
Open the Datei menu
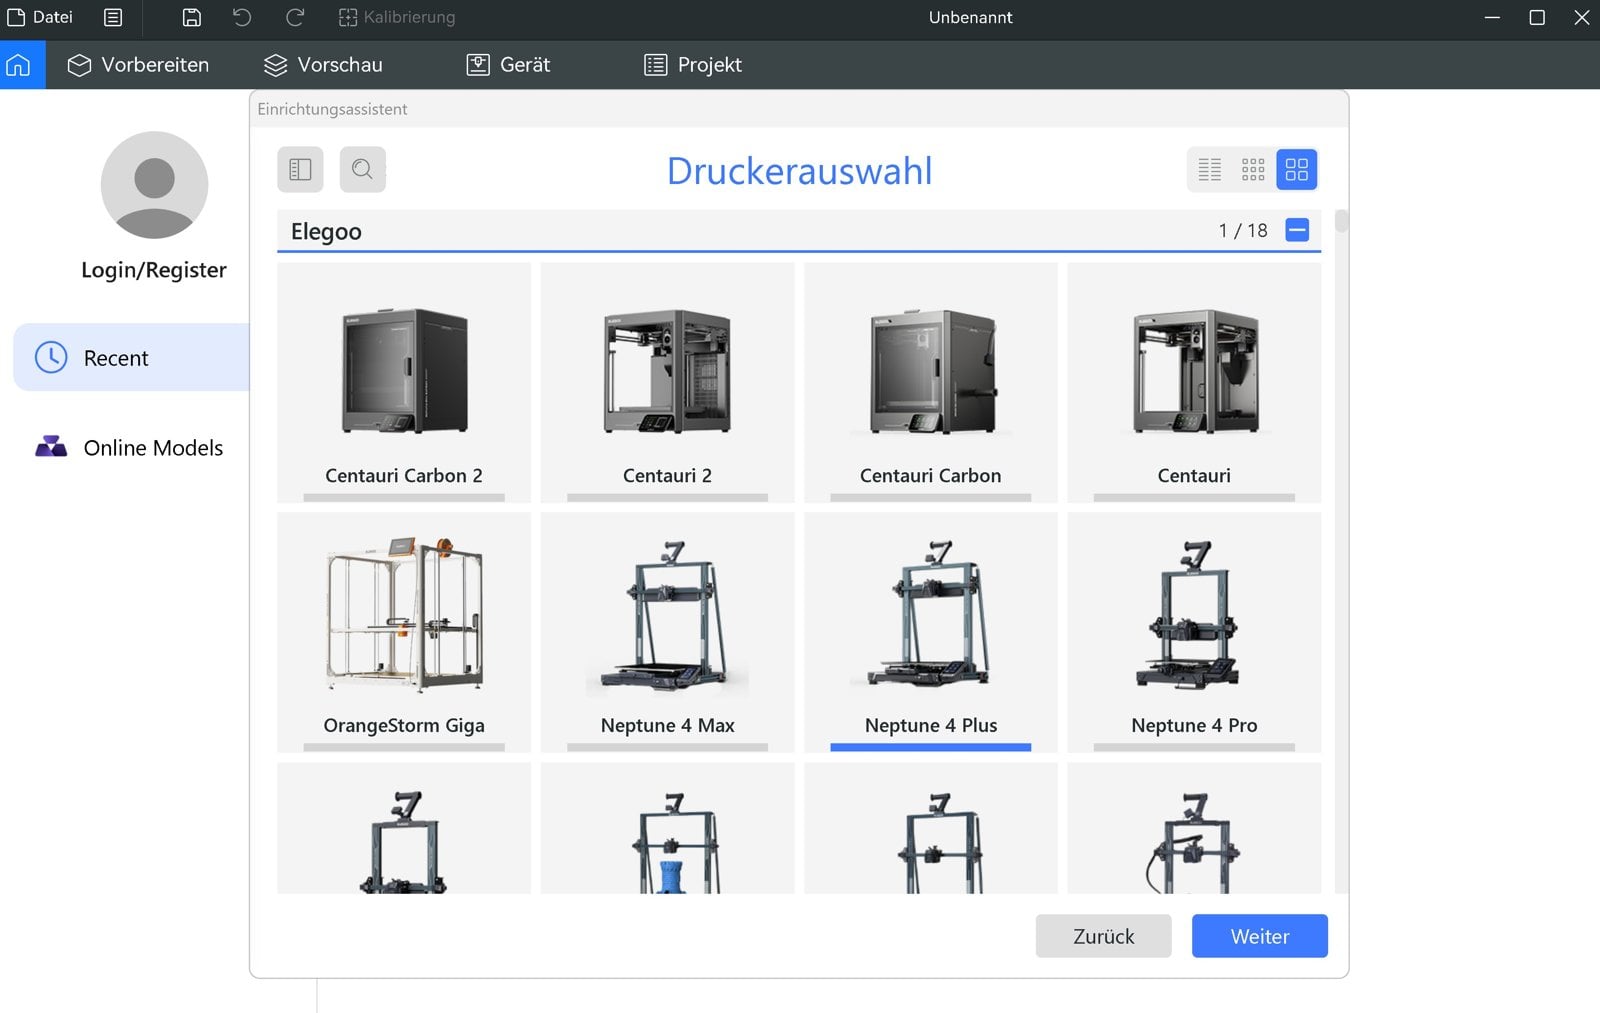click(x=40, y=17)
